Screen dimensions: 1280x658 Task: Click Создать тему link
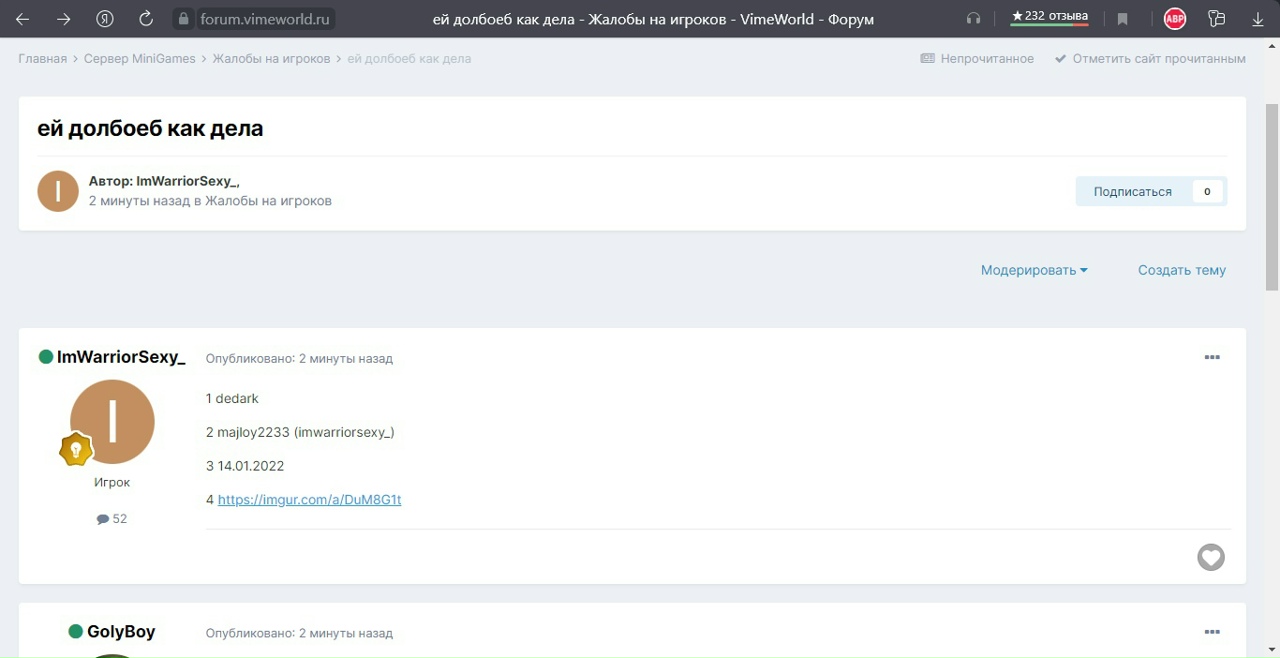coord(1181,270)
